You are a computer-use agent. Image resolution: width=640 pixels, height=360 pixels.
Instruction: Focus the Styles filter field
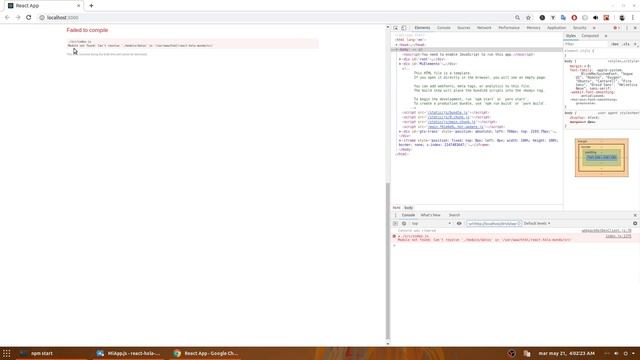(x=586, y=44)
